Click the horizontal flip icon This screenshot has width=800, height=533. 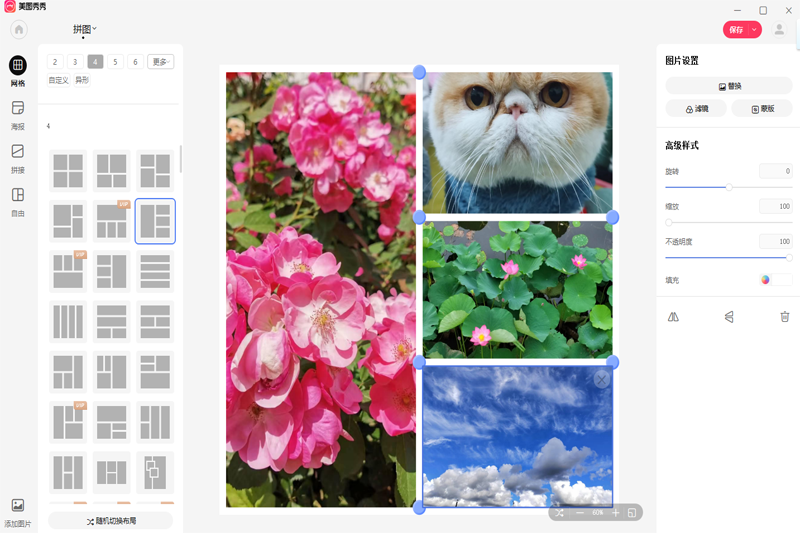pyautogui.click(x=673, y=317)
